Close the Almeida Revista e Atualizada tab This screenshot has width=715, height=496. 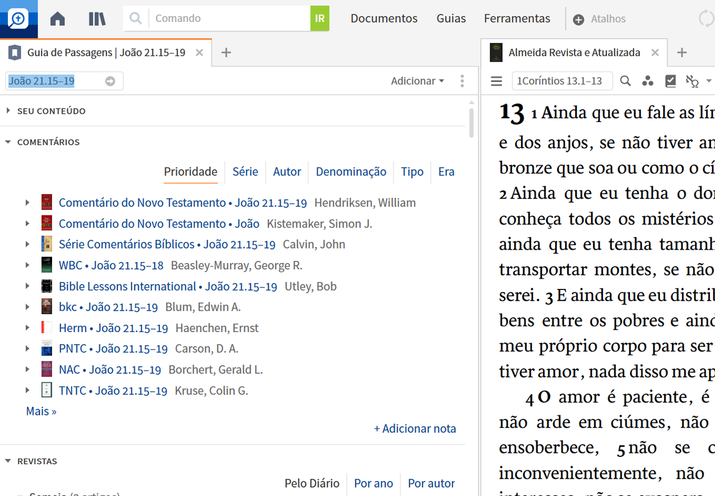(655, 52)
